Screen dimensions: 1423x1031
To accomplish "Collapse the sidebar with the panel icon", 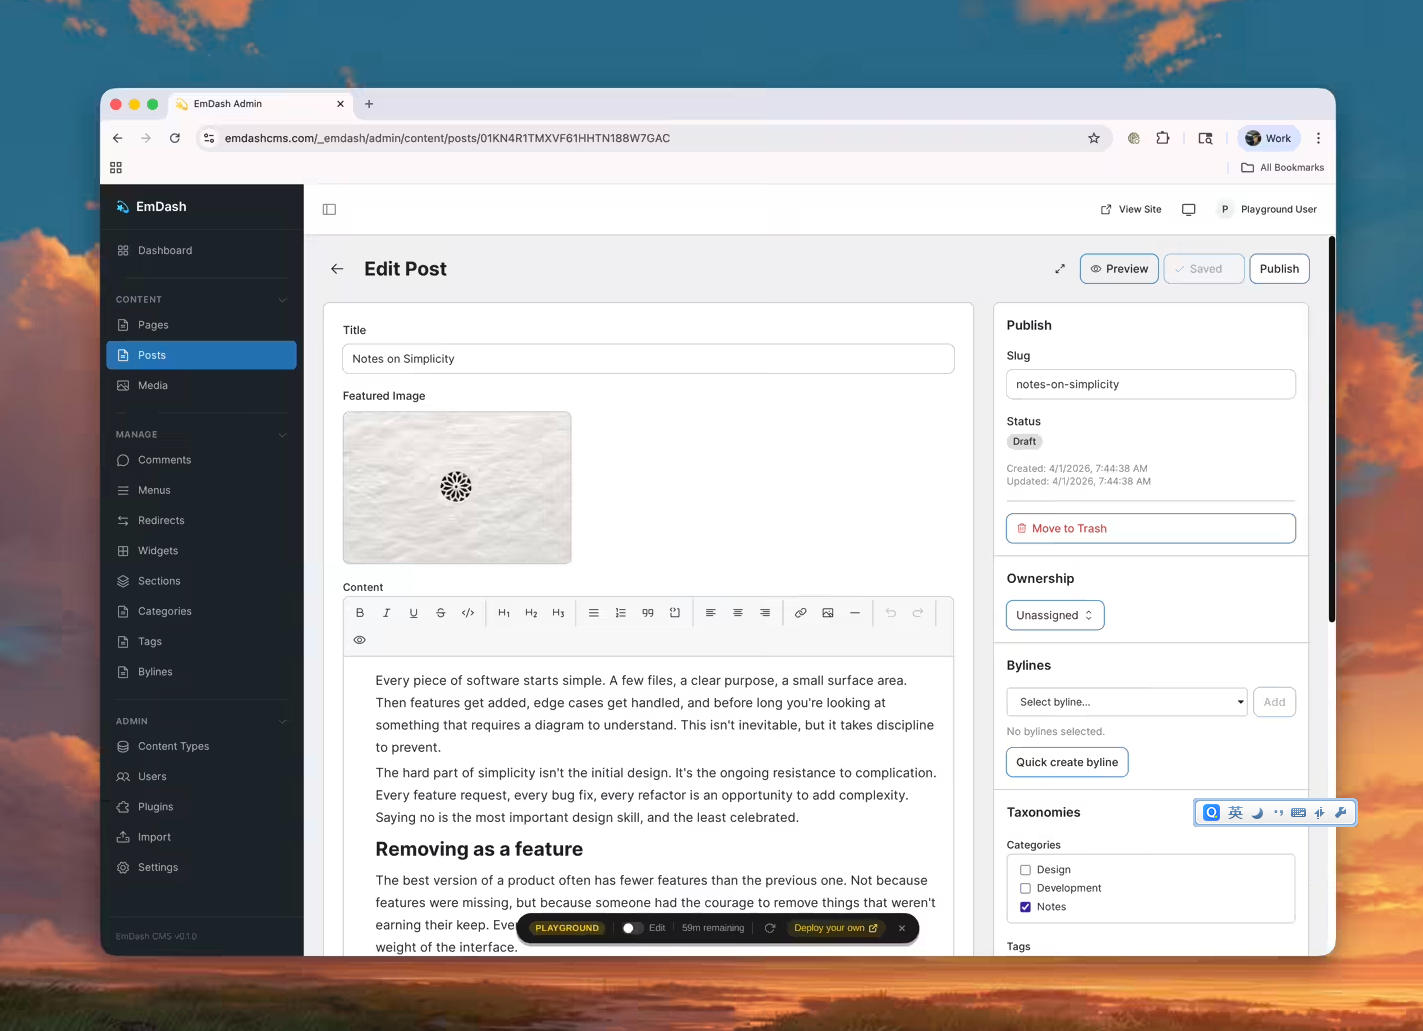I will (329, 209).
